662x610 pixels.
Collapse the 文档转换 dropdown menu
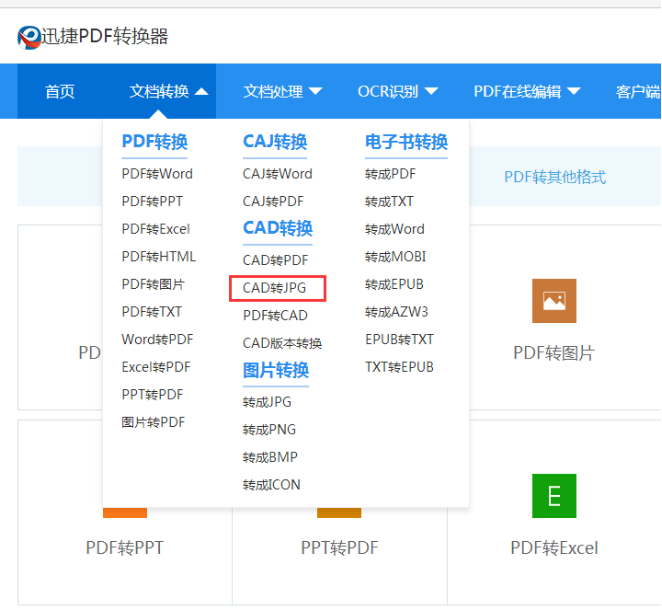[168, 91]
